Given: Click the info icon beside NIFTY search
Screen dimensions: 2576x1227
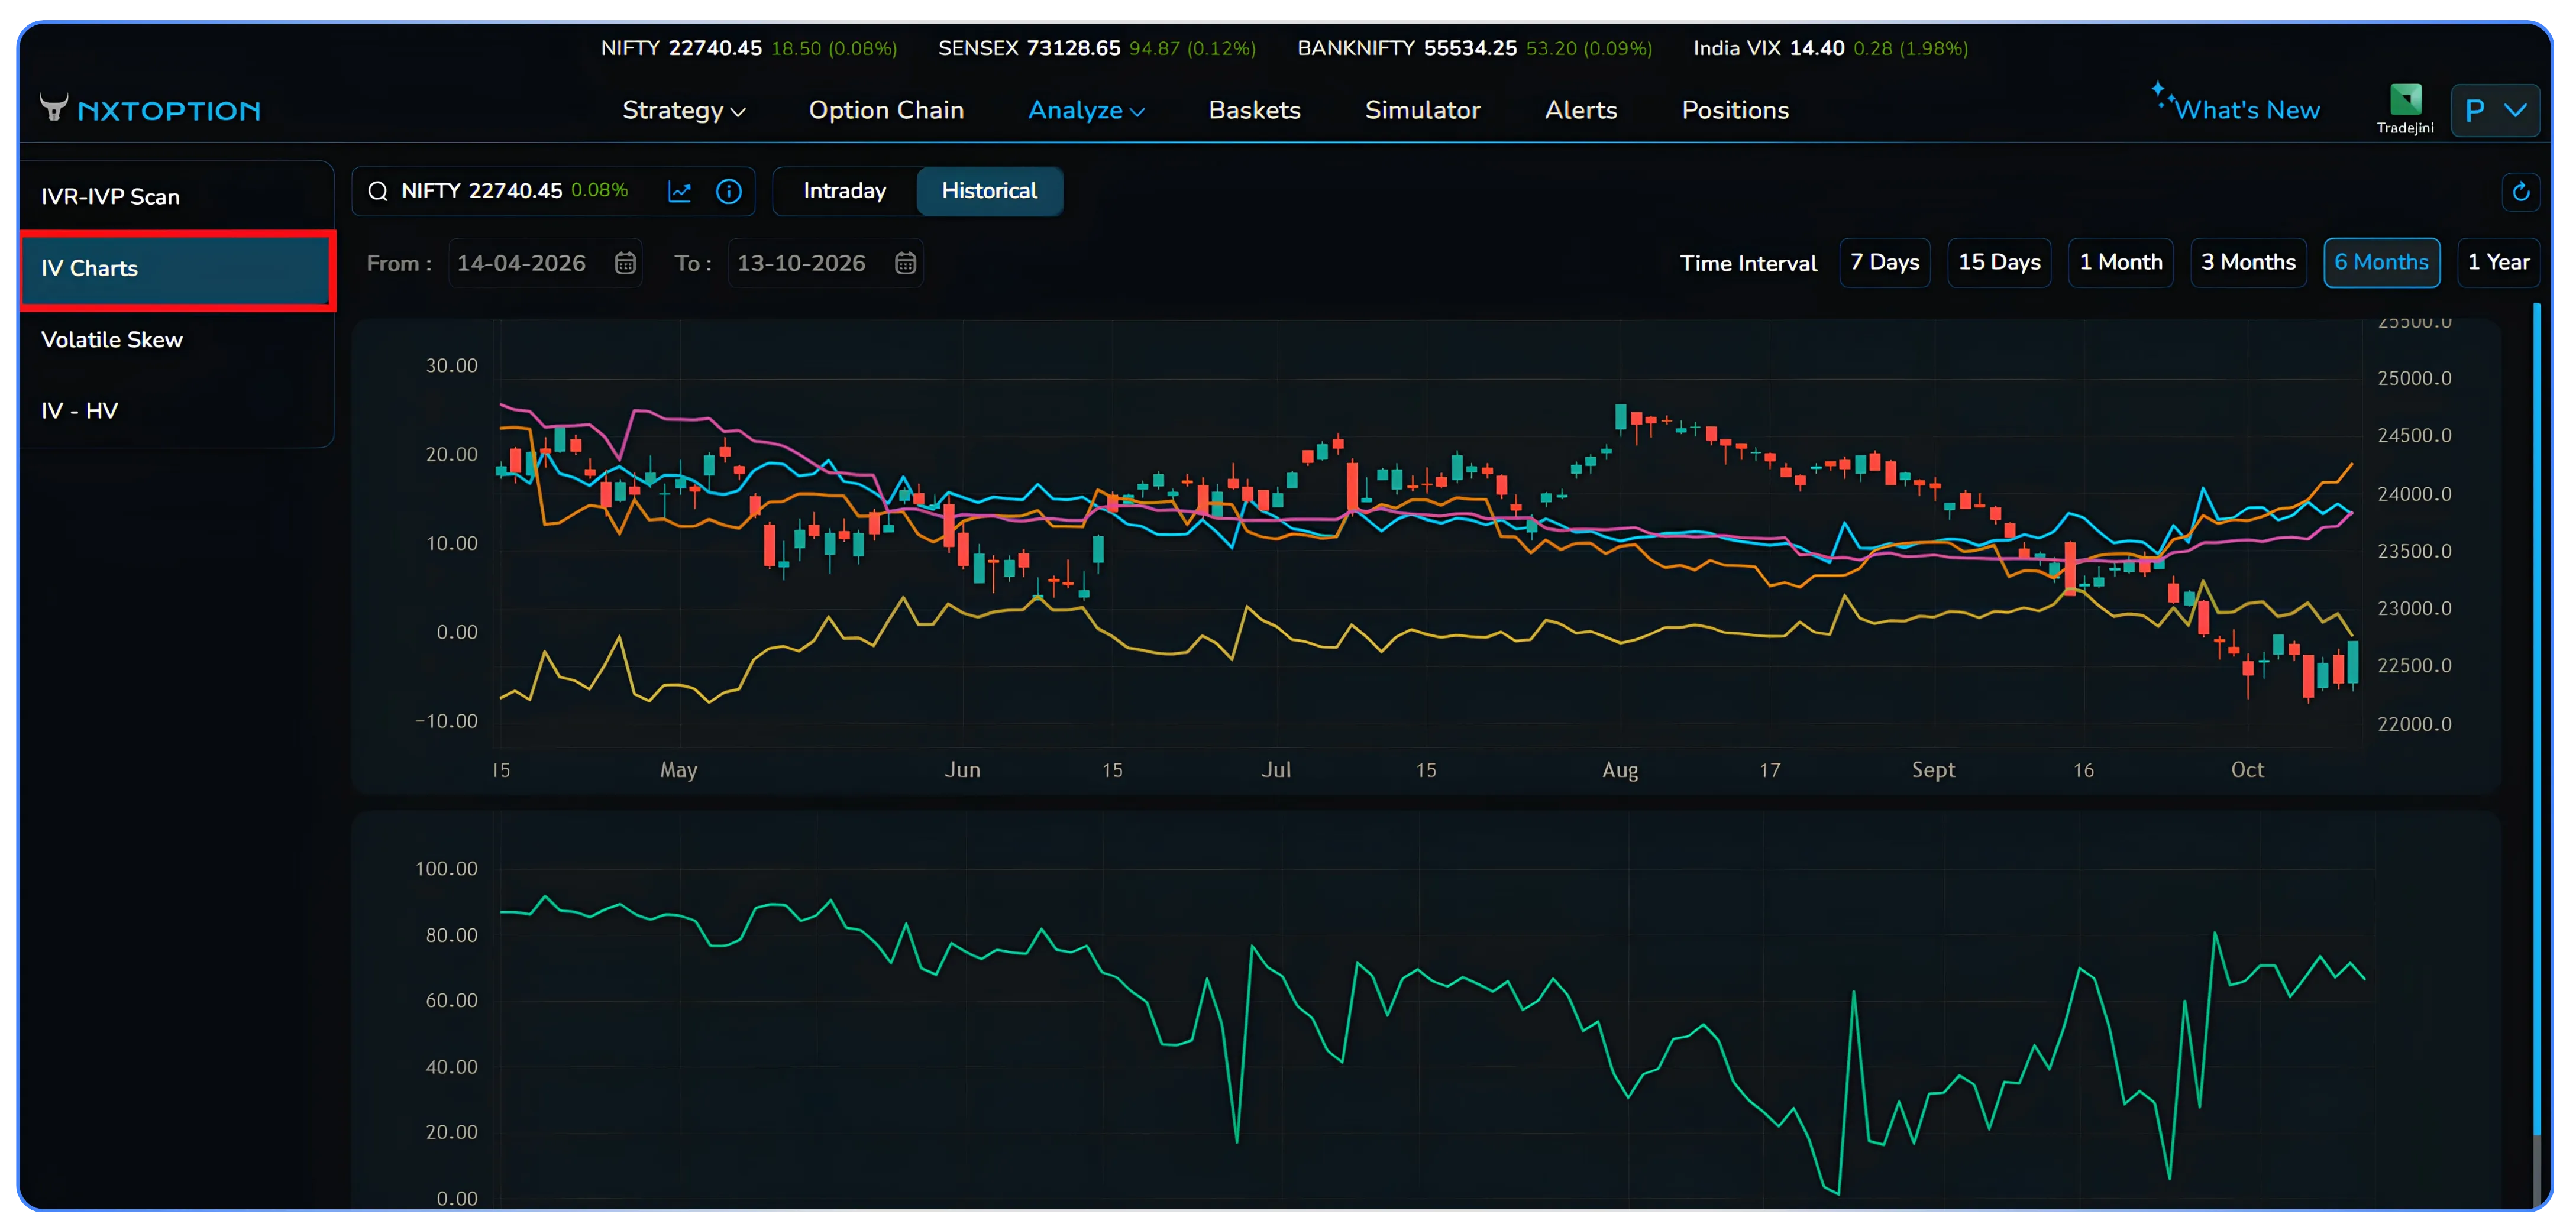Looking at the screenshot, I should coord(729,191).
